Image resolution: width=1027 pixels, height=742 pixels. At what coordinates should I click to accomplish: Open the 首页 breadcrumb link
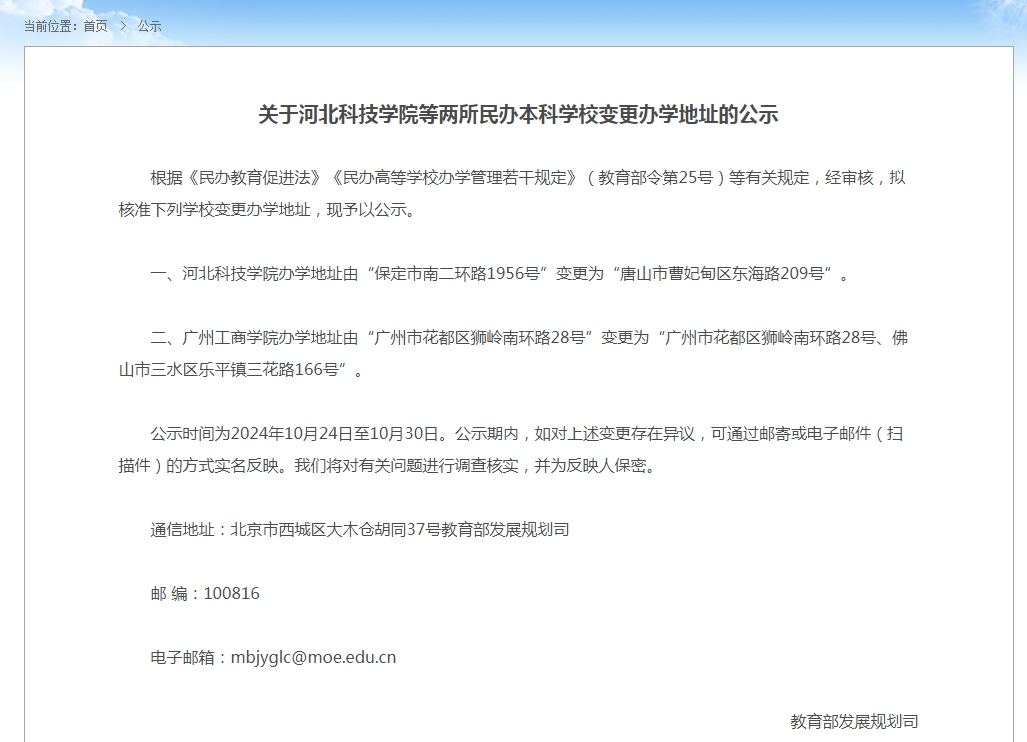pyautogui.click(x=96, y=26)
